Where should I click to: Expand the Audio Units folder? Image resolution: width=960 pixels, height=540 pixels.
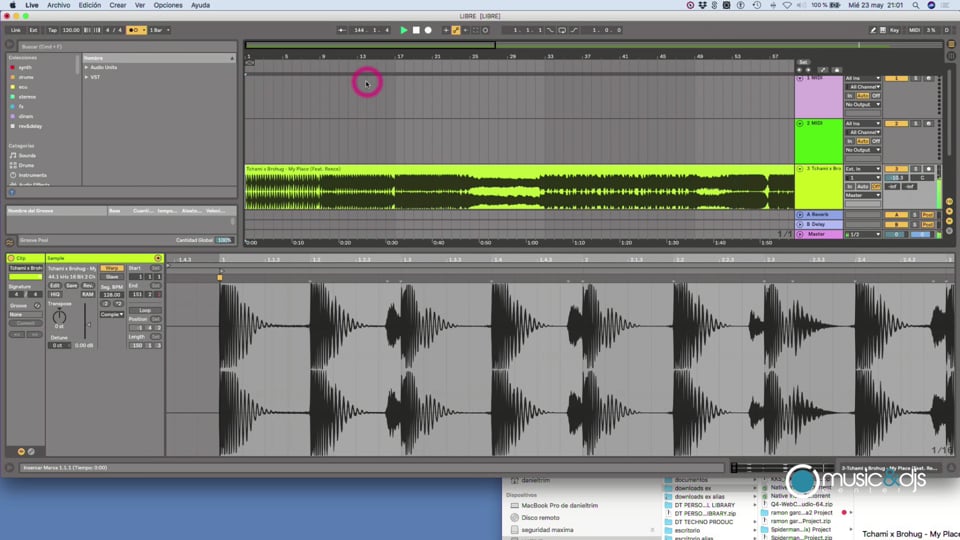pos(86,67)
